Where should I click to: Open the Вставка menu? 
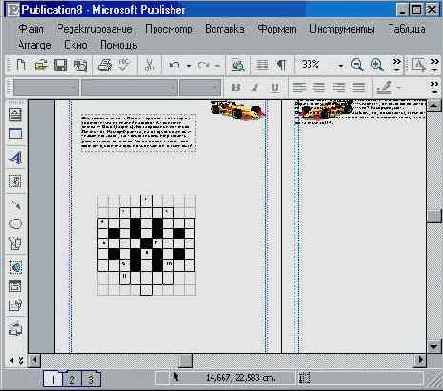point(225,29)
